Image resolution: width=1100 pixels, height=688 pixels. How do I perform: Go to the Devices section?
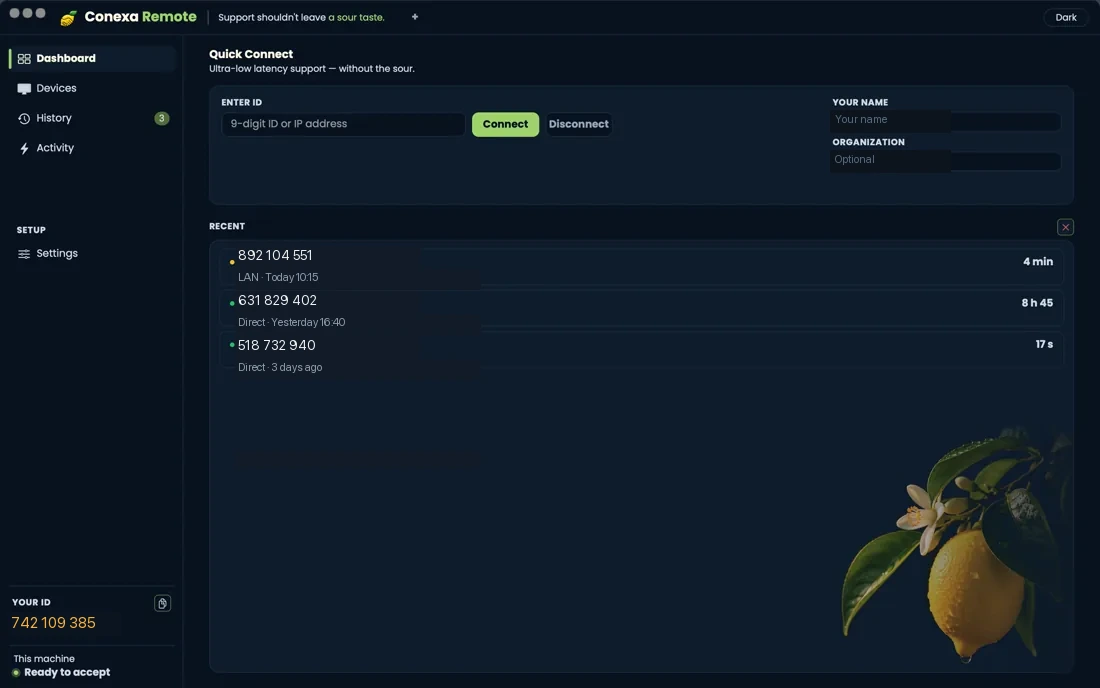coord(92,88)
